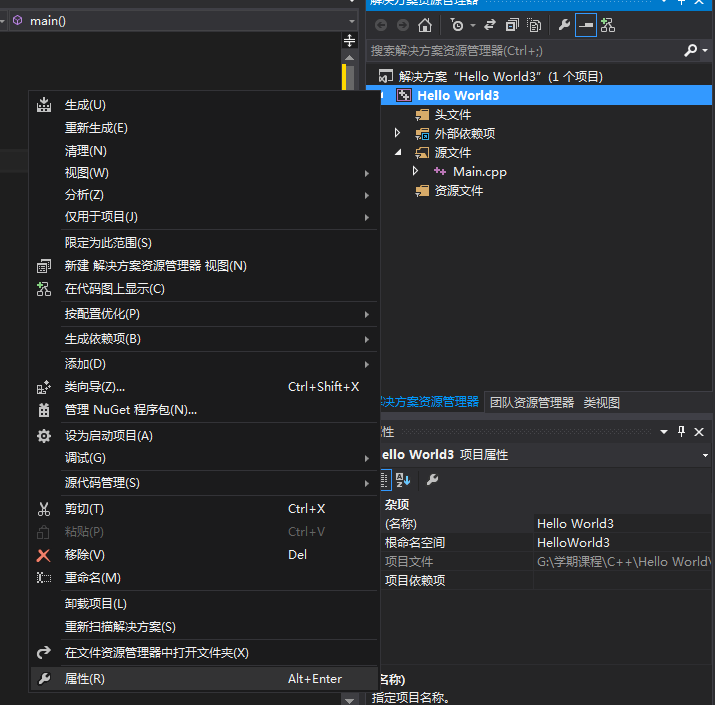The image size is (715, 705).
Task: Click 新建 解决方案资源管理器 视图(N)
Action: 203,266
